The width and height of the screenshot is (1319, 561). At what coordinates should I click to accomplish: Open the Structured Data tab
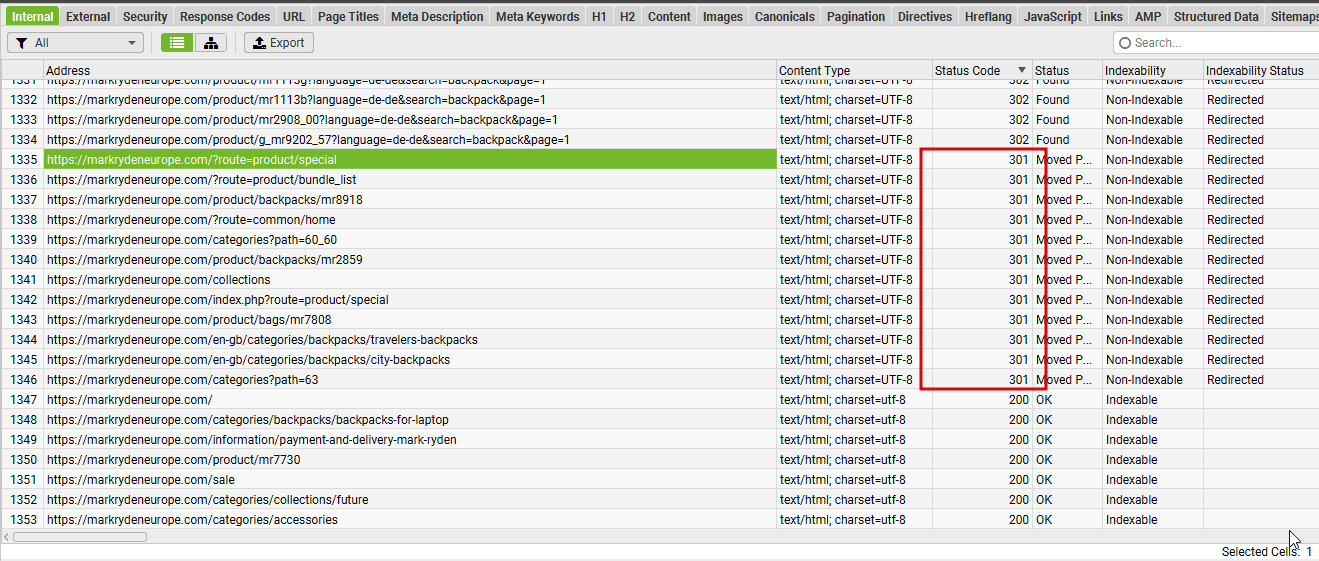(x=1216, y=16)
